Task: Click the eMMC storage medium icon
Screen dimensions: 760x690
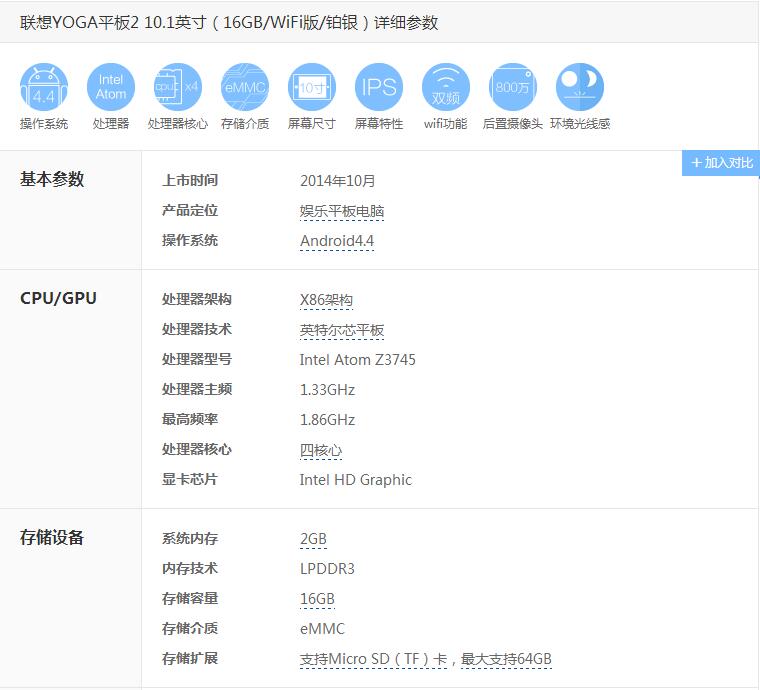Action: coord(245,87)
